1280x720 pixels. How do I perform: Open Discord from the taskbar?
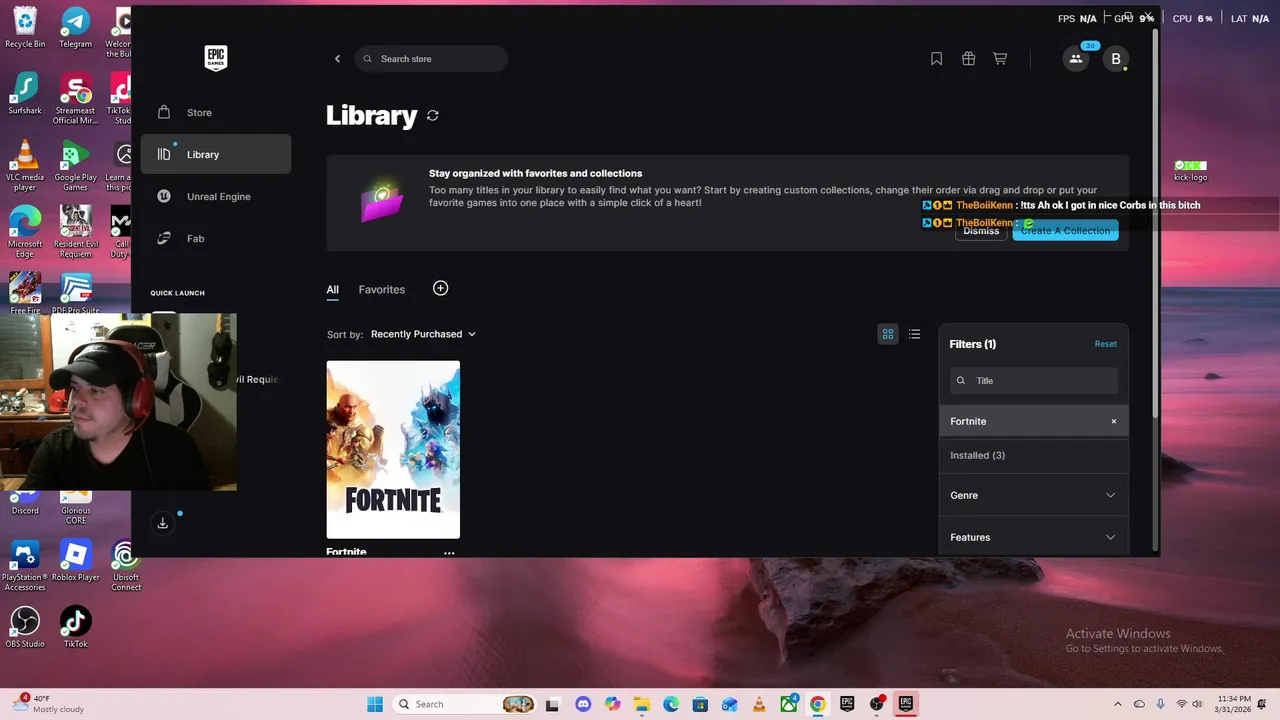tap(583, 704)
